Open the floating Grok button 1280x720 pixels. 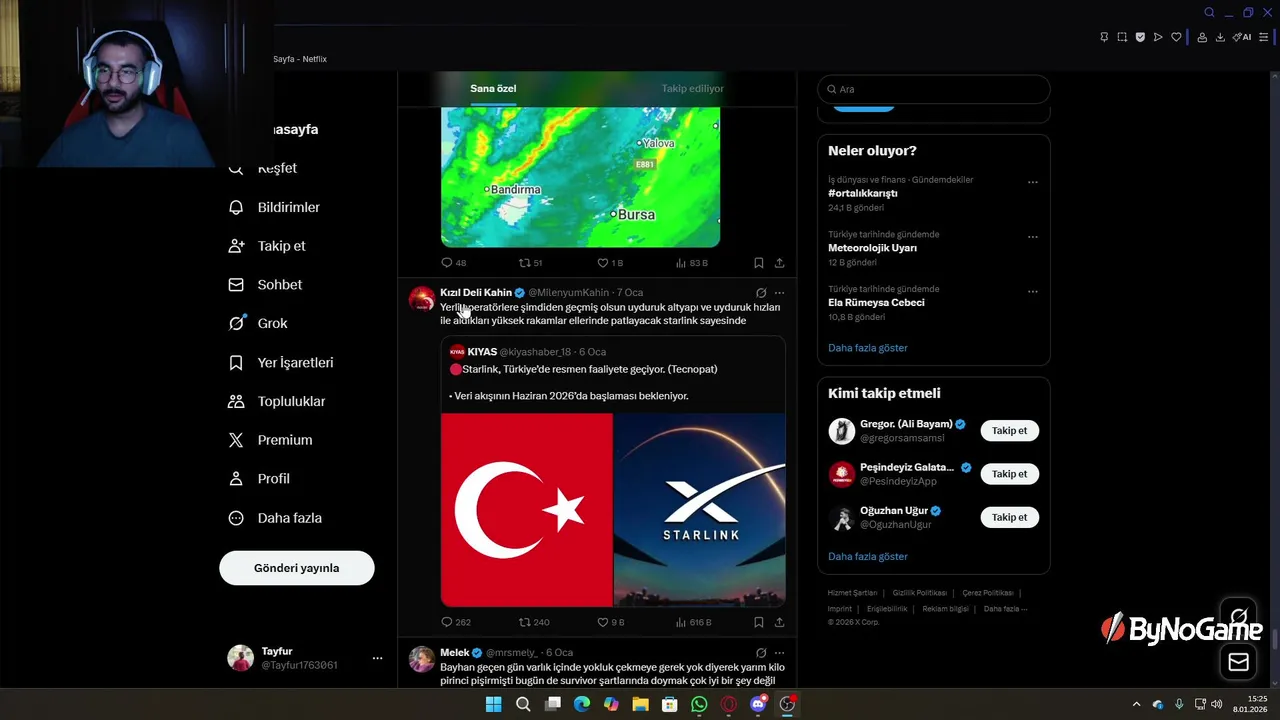click(x=1239, y=616)
